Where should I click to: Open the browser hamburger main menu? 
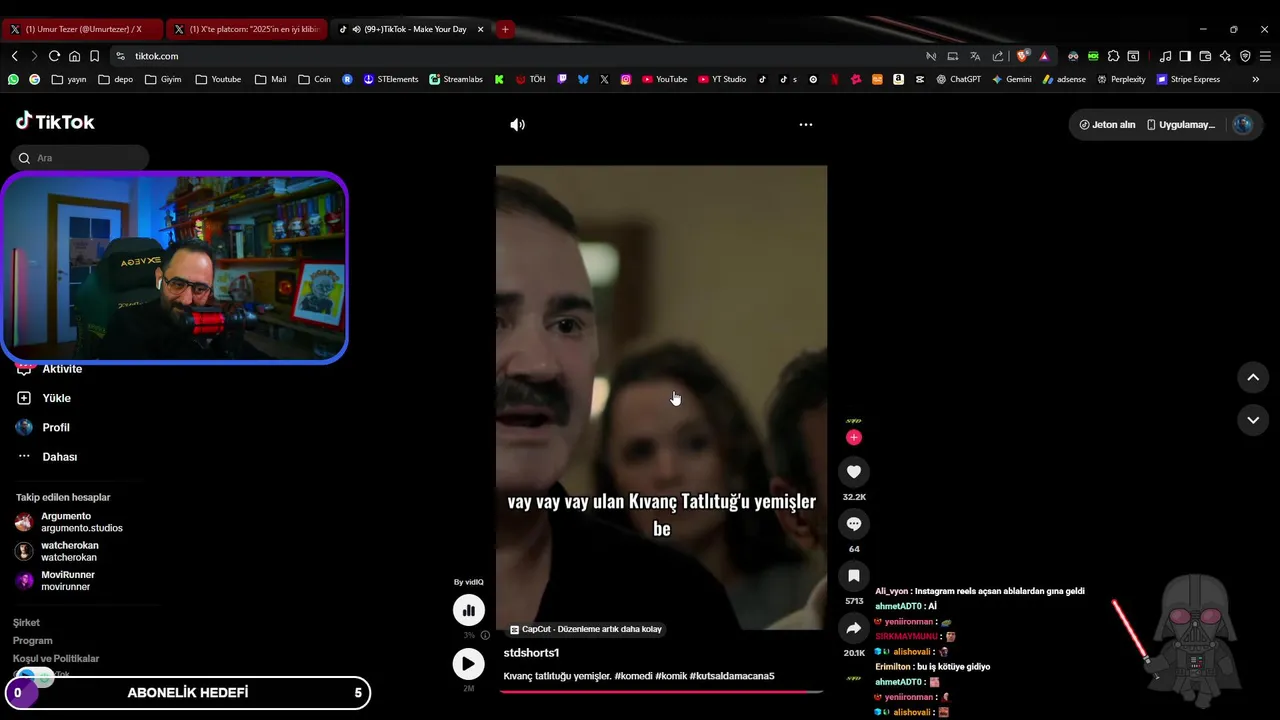click(1265, 56)
